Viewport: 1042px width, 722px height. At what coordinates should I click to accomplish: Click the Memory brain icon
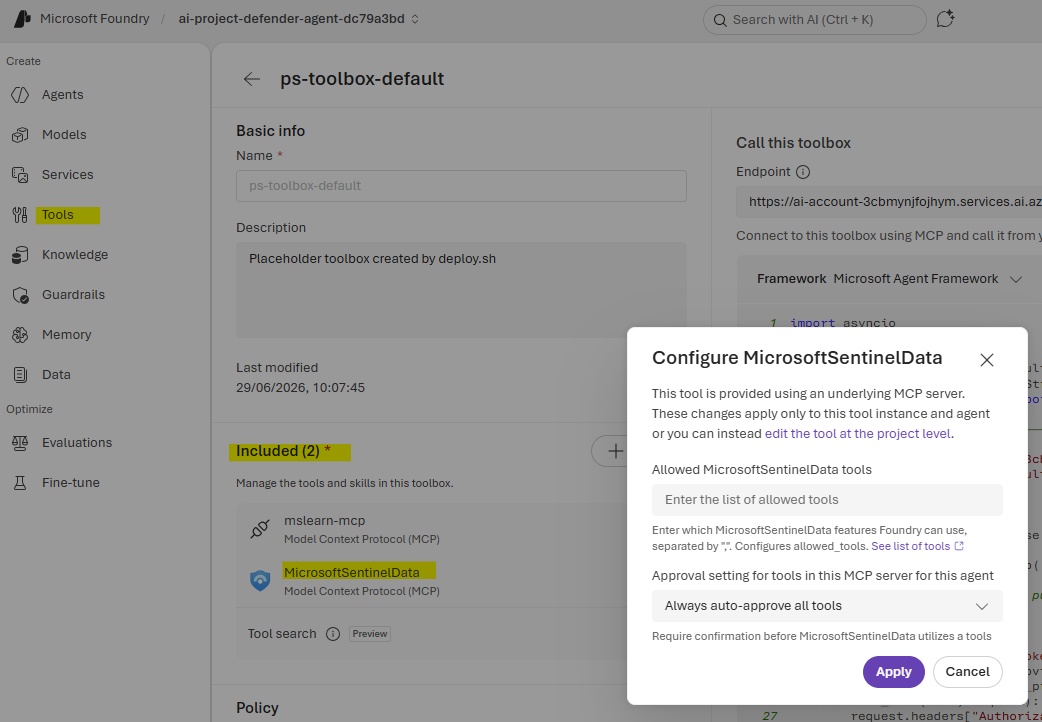(x=20, y=334)
